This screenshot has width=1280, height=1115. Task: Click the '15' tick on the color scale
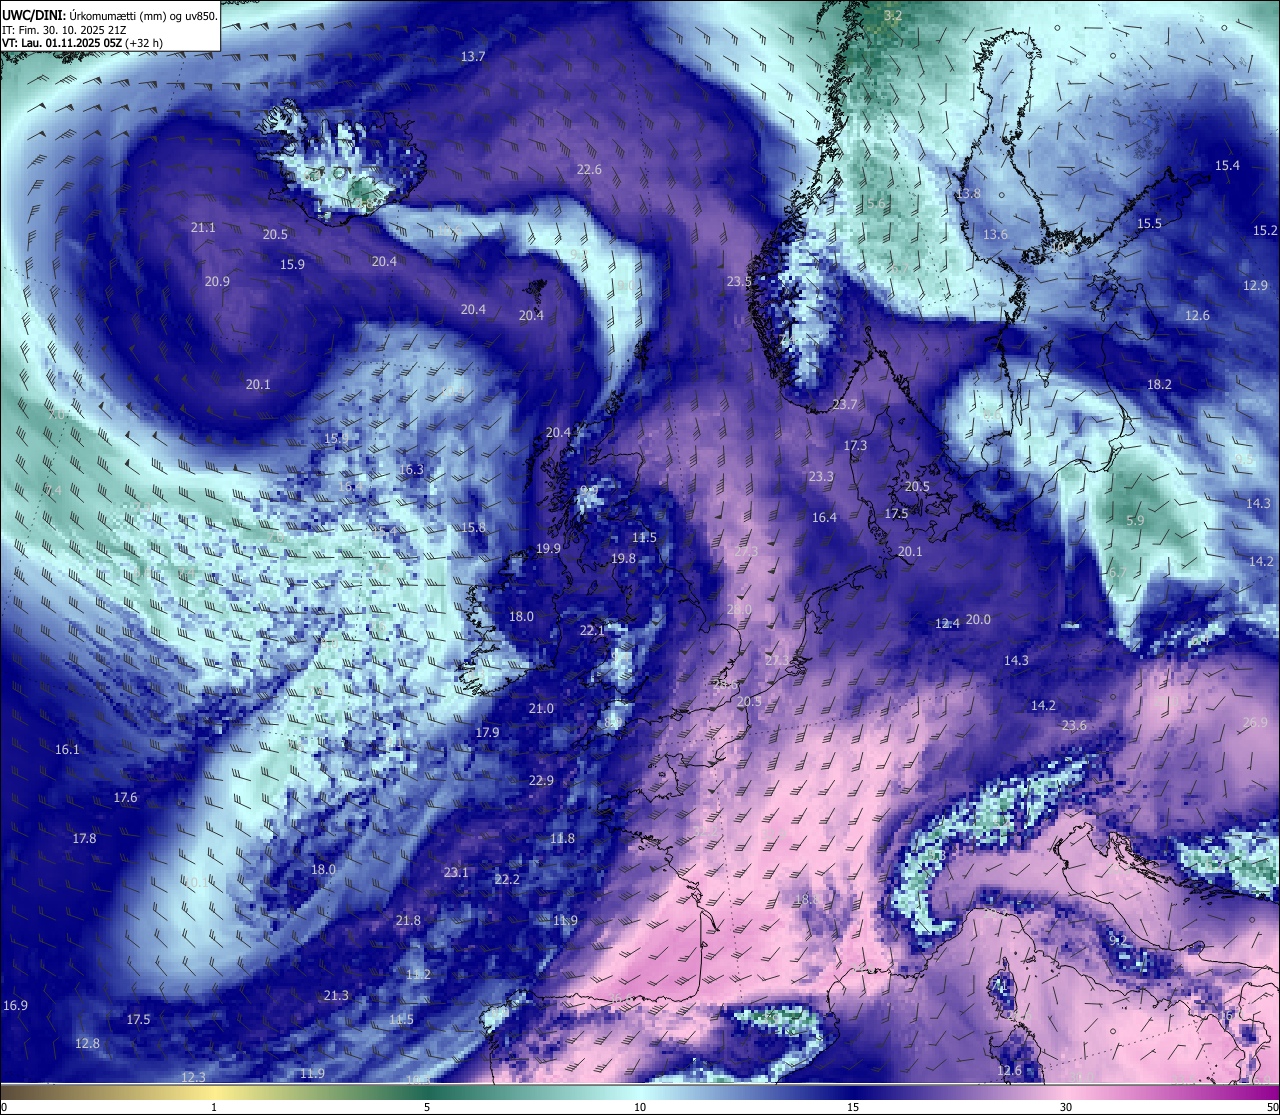point(853,1107)
